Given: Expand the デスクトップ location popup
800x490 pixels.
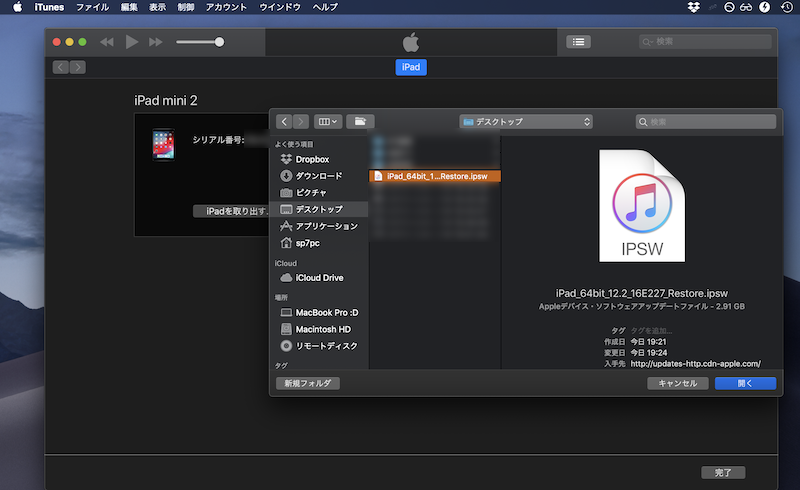Looking at the screenshot, I should pyautogui.click(x=527, y=121).
